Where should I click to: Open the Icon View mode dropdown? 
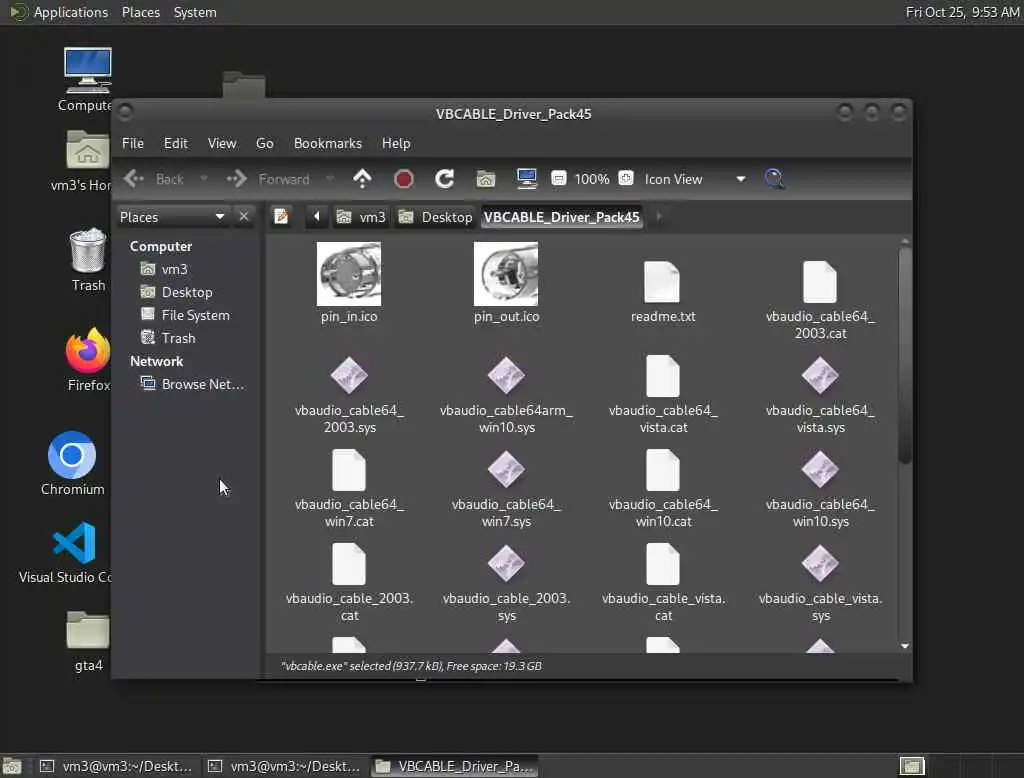click(x=695, y=178)
